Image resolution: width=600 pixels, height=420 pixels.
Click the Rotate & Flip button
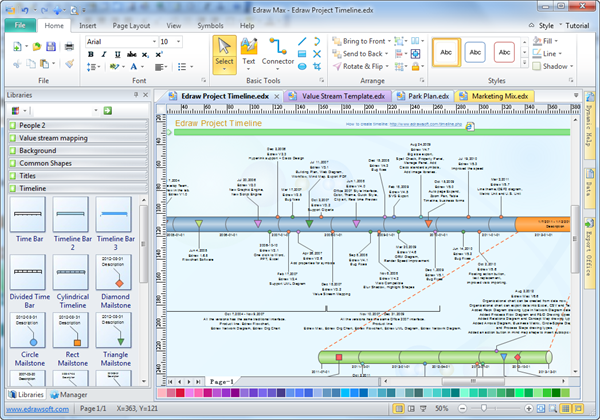(363, 66)
